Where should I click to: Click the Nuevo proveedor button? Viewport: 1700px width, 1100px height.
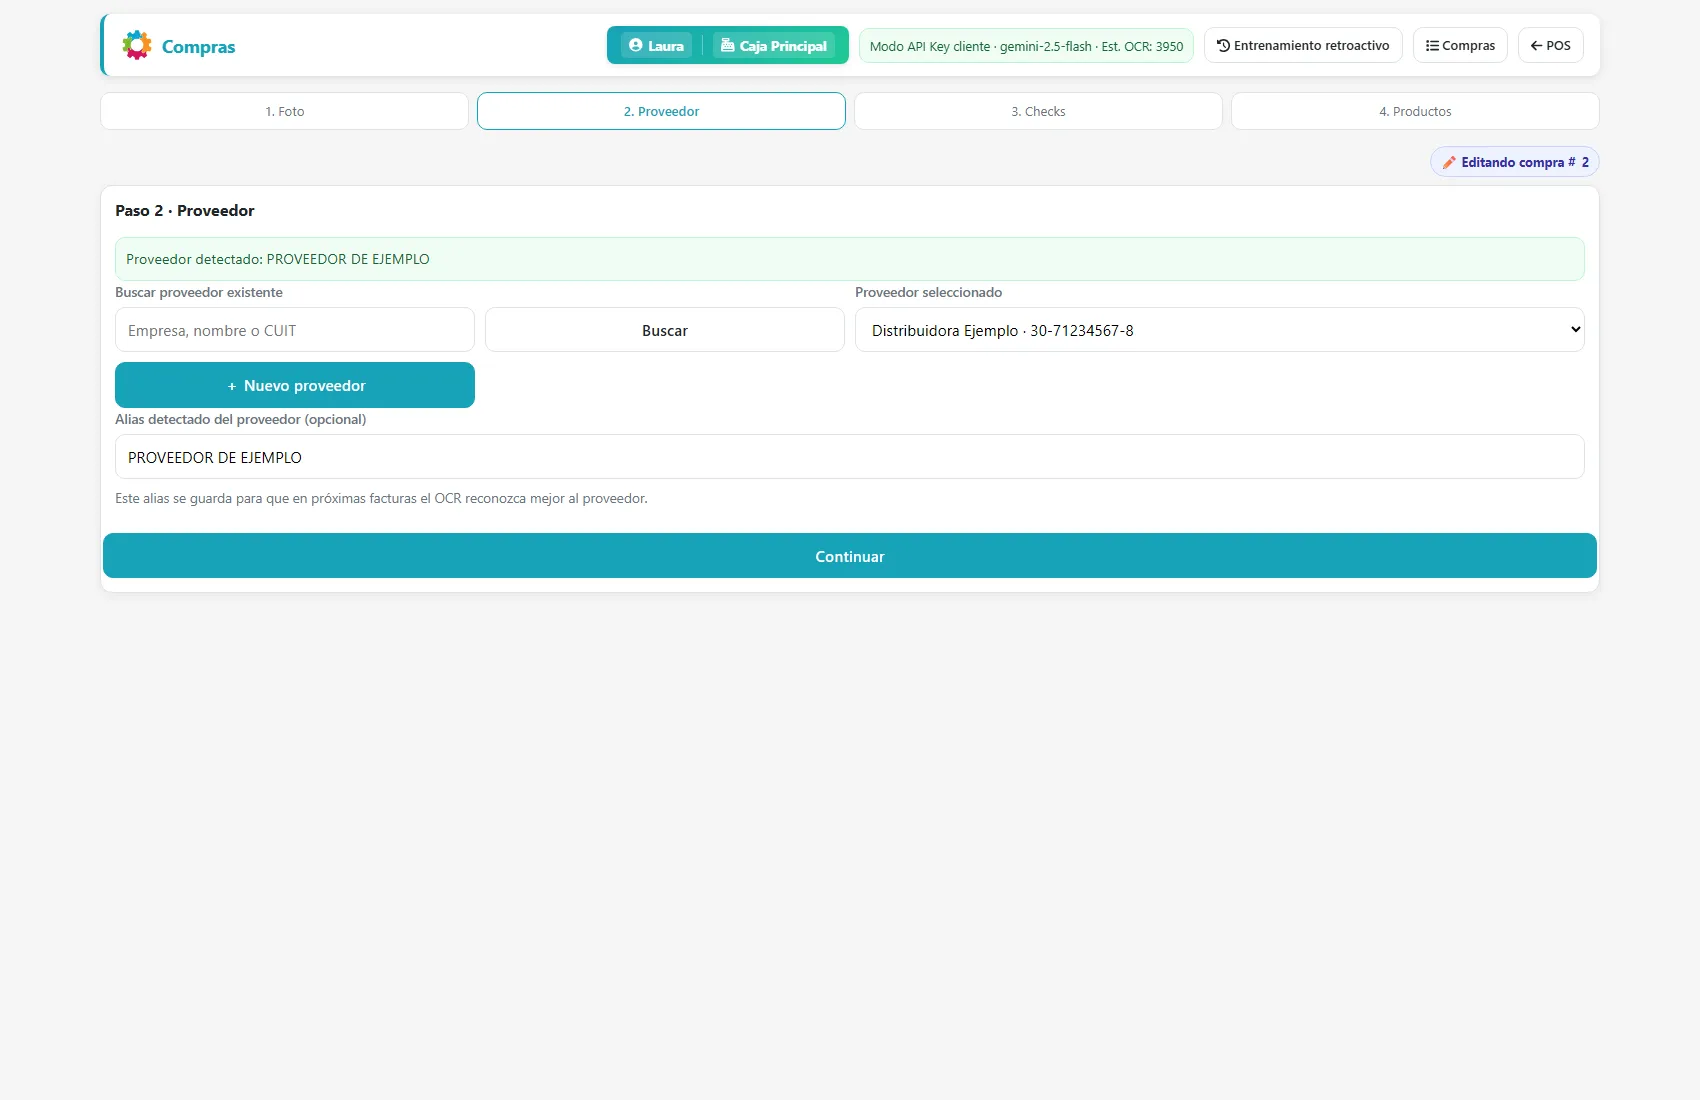[295, 385]
